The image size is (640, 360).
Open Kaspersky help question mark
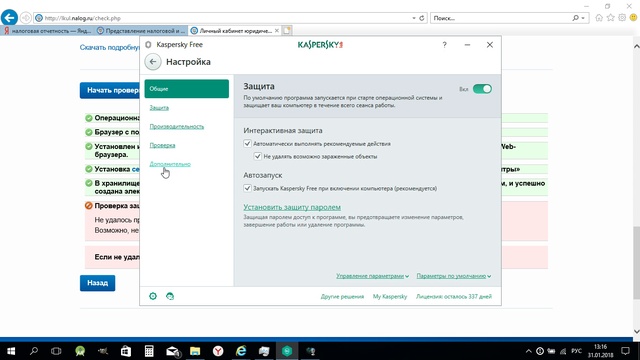click(x=444, y=45)
